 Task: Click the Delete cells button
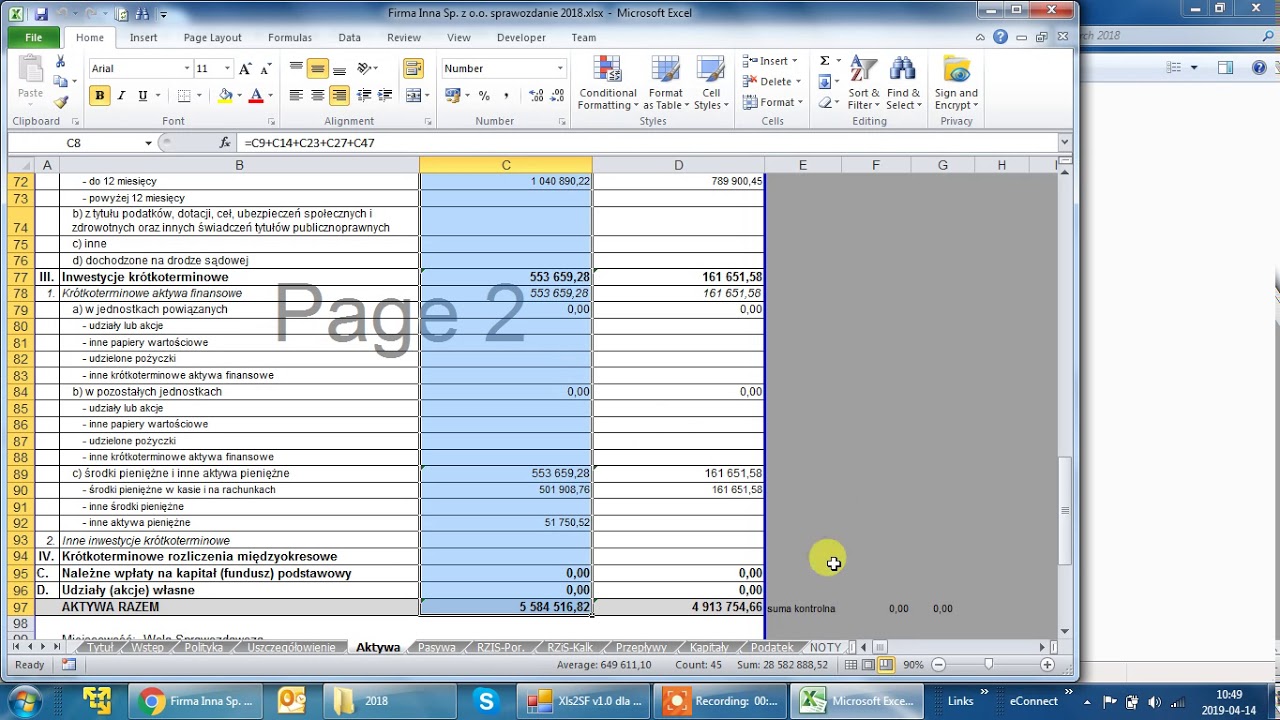pyautogui.click(x=773, y=82)
